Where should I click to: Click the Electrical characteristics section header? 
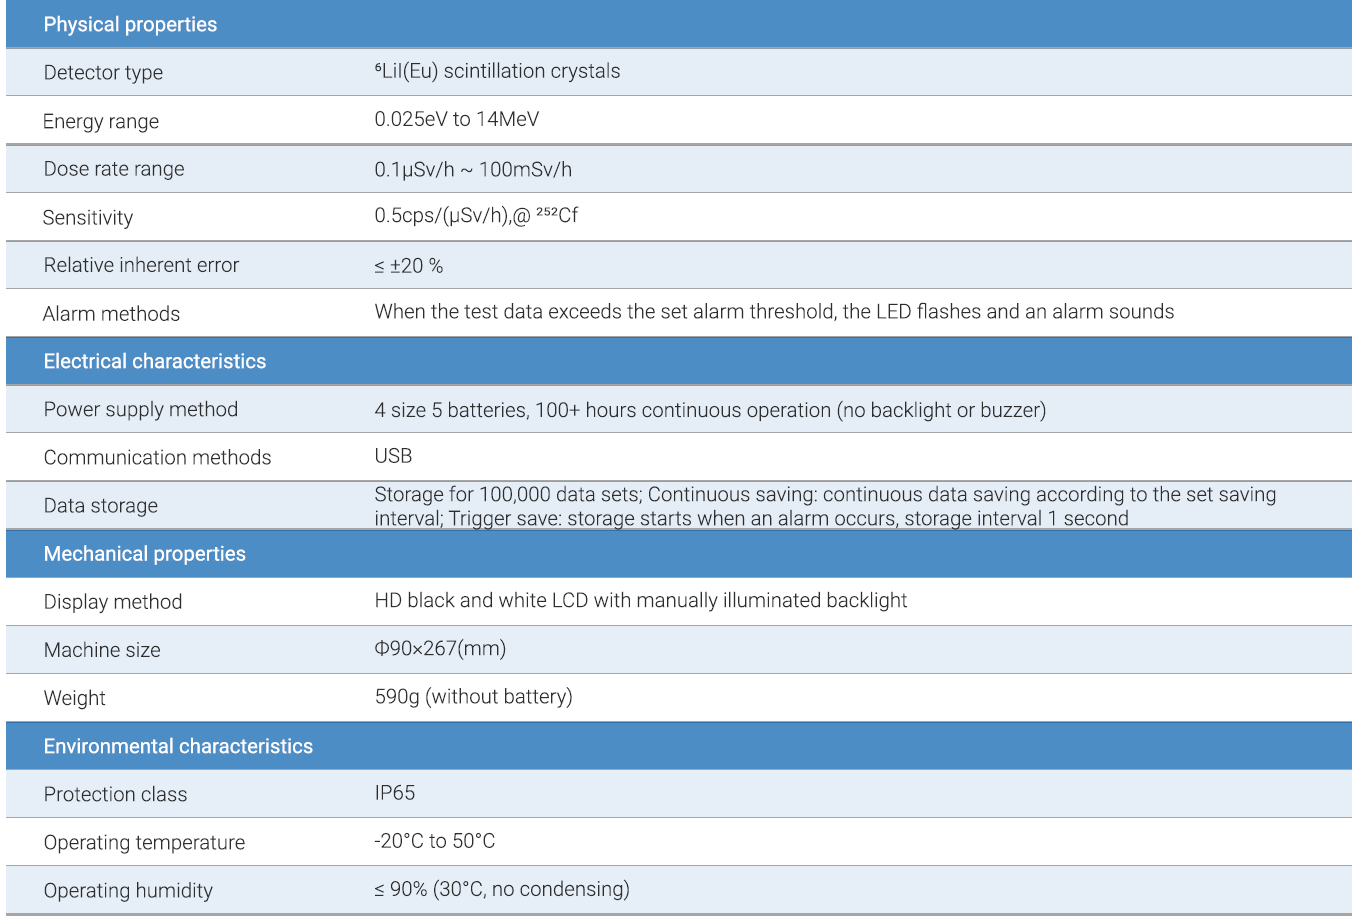coord(155,362)
